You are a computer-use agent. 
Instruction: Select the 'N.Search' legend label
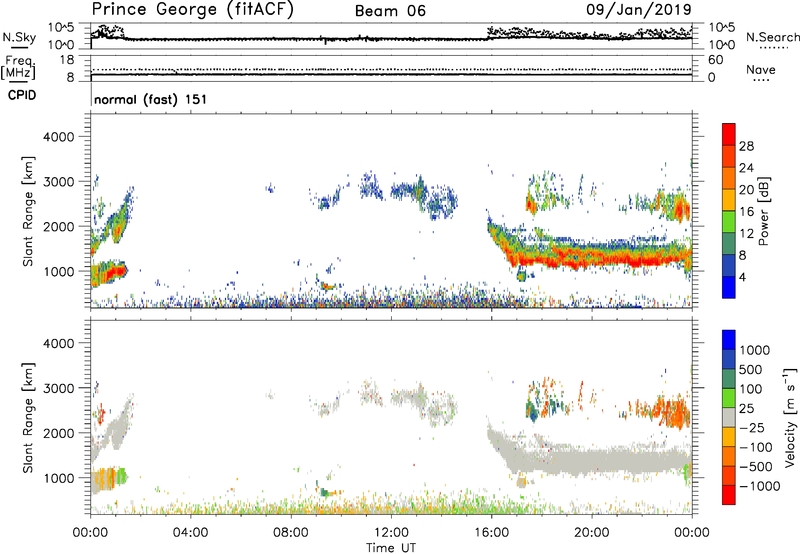773,37
